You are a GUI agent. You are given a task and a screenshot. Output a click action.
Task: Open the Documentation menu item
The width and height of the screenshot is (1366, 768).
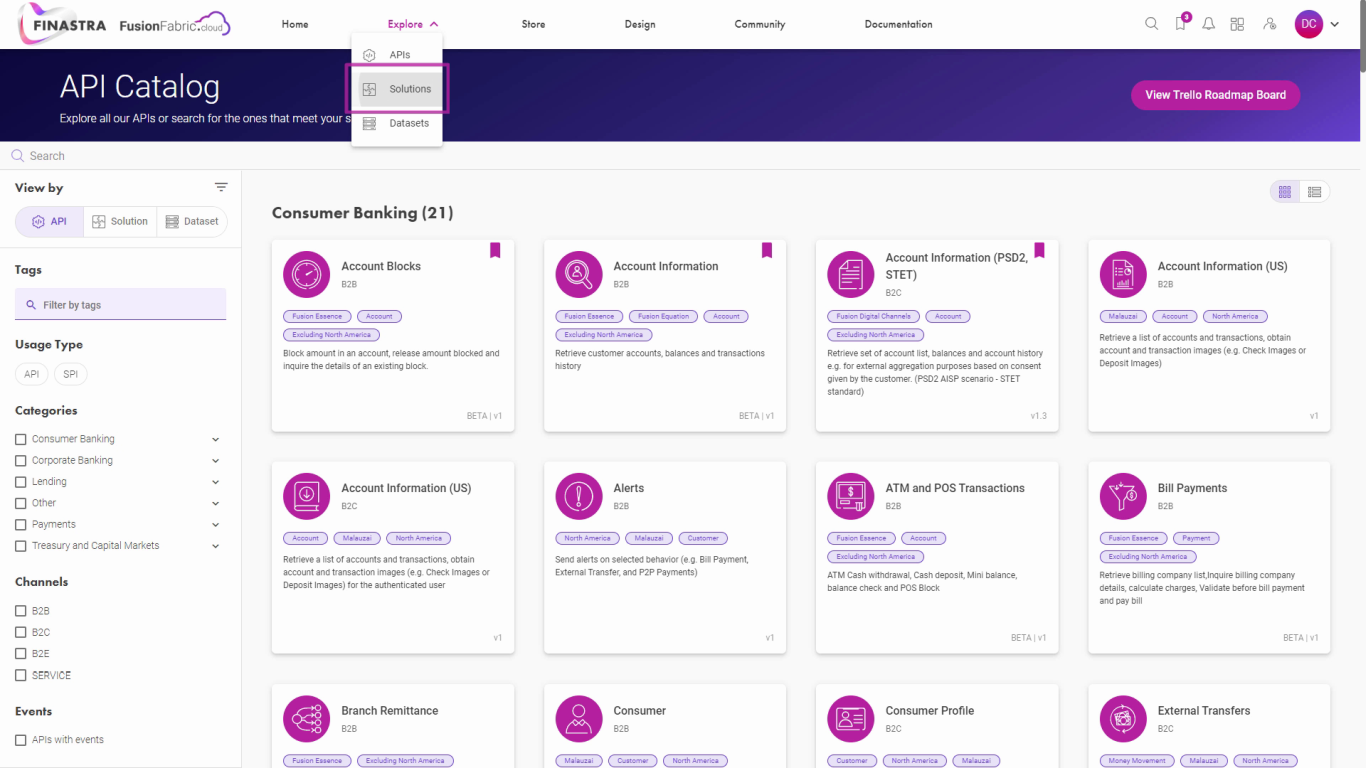pos(899,24)
